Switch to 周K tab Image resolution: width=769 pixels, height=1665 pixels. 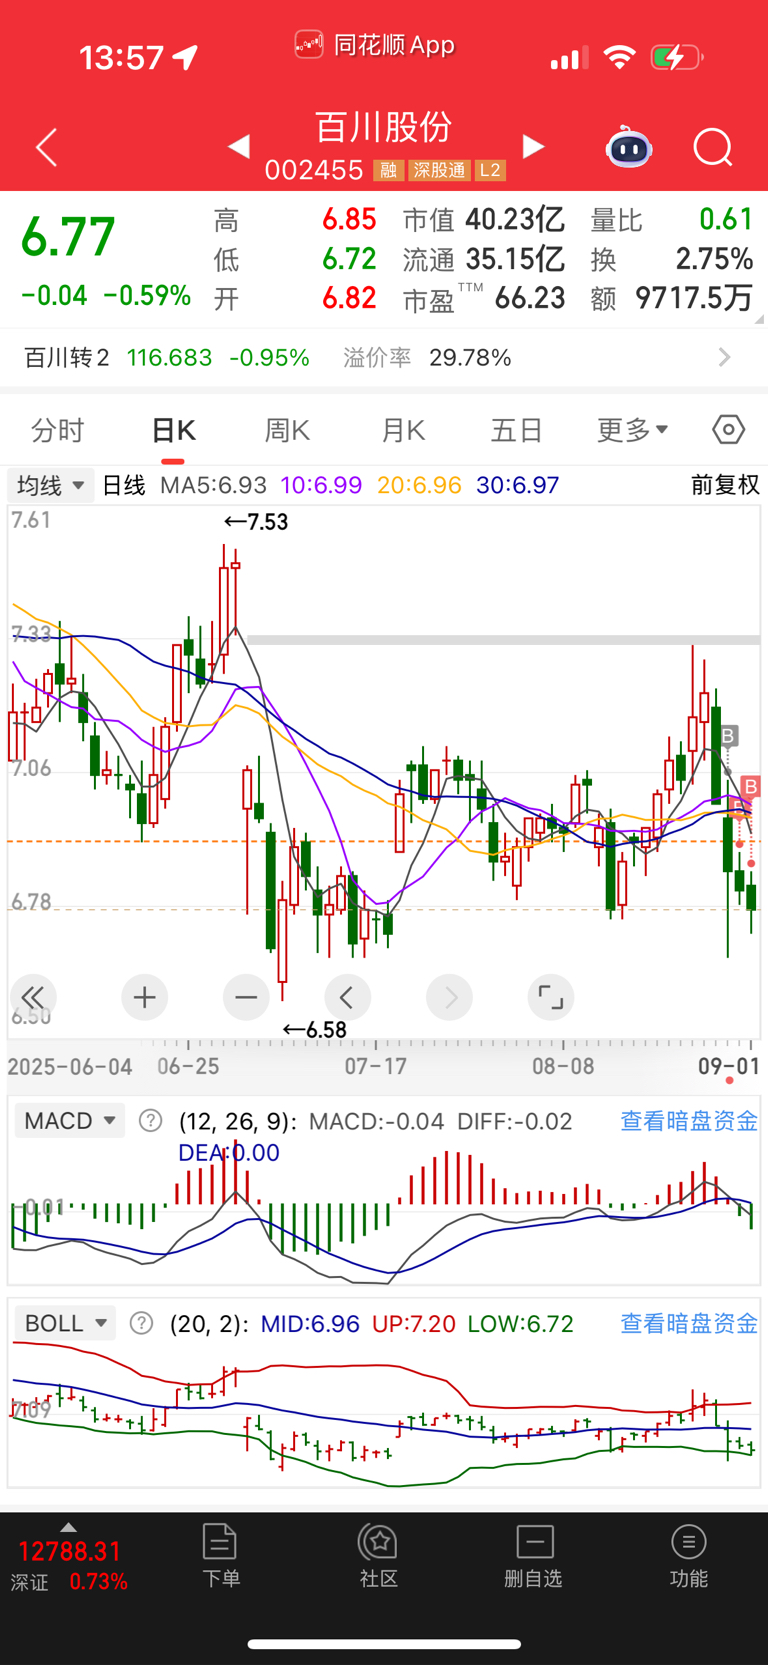click(x=287, y=430)
